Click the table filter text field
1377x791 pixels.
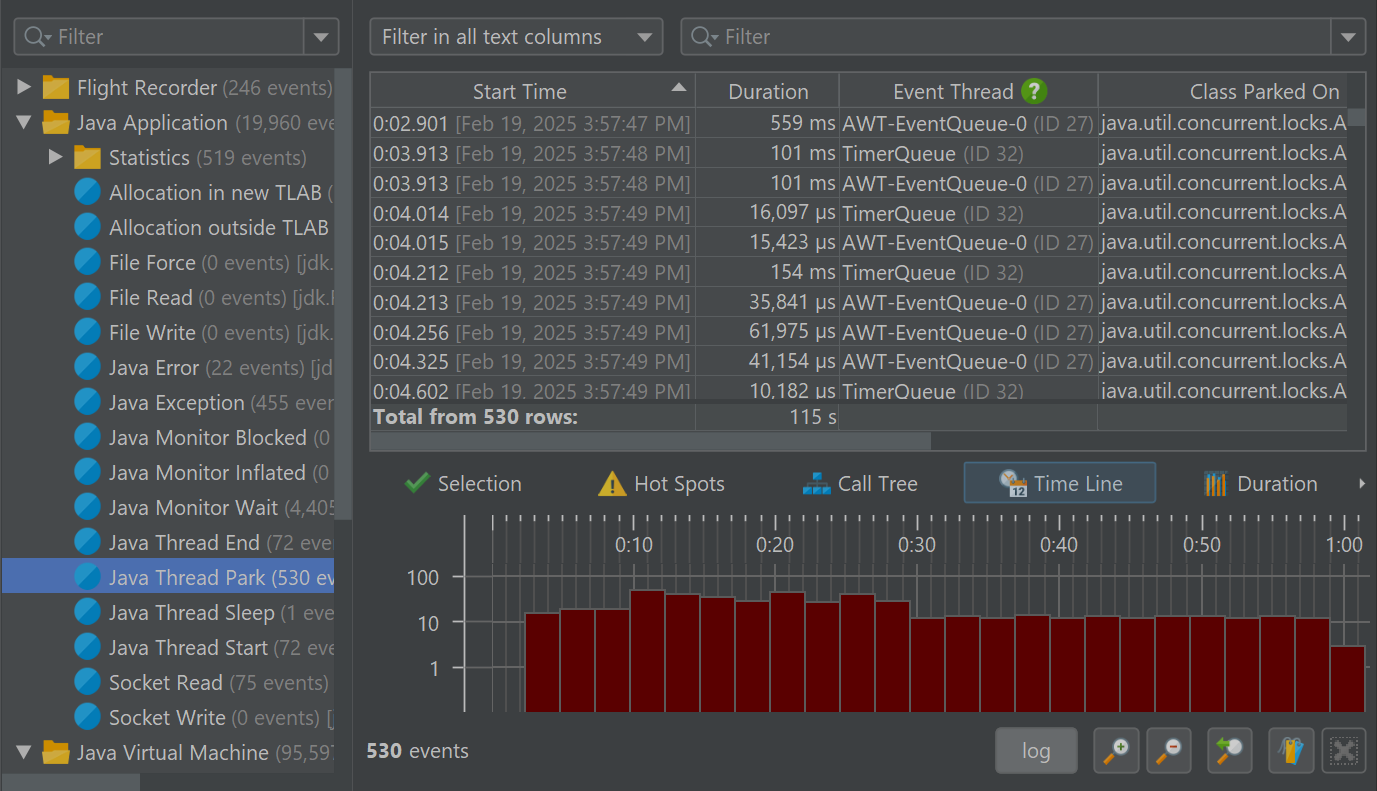(1020, 37)
